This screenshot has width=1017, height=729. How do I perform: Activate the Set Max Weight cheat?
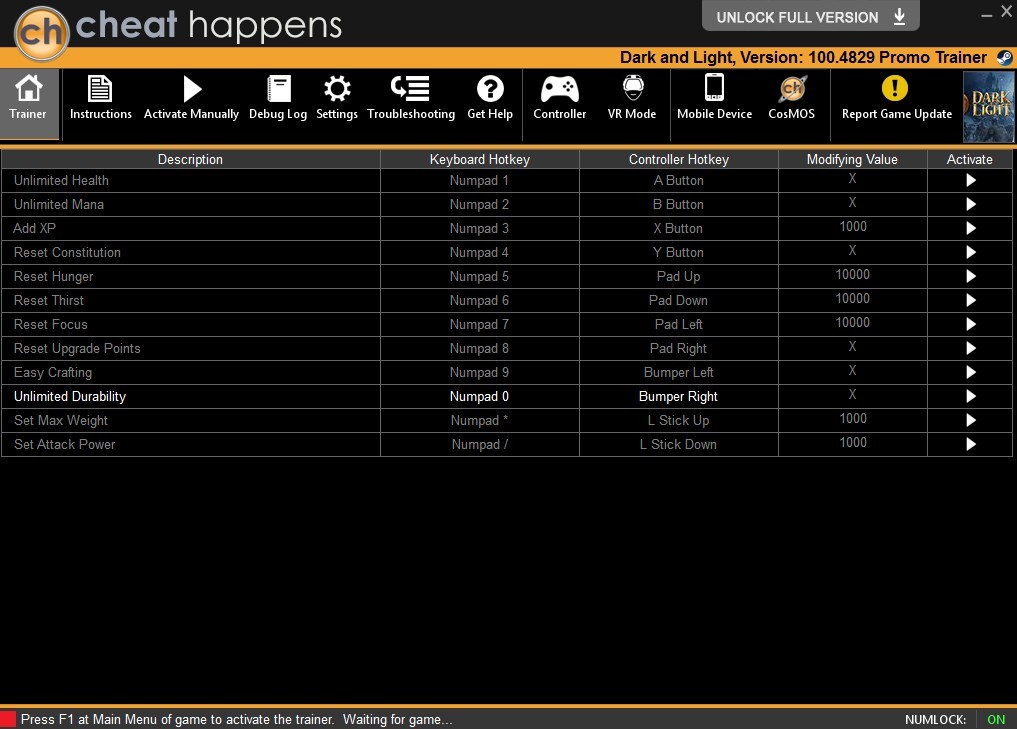tap(970, 420)
